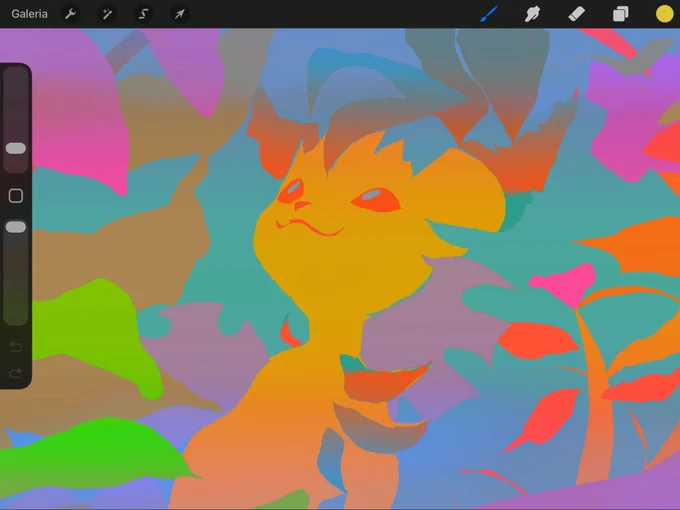Tap the square modify button in the sidebar
Viewport: 680px width, 510px height.
pos(16,196)
